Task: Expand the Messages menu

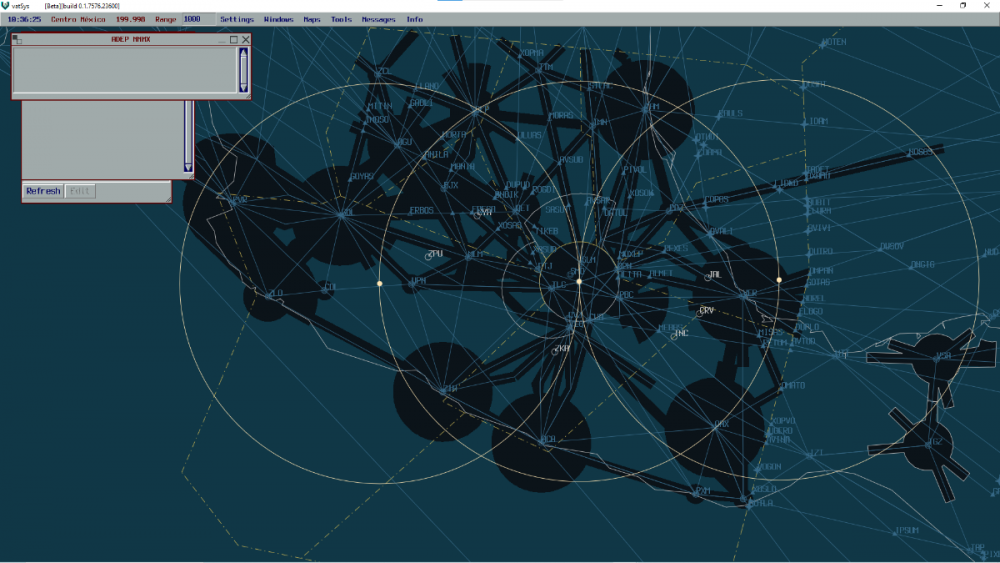Action: tap(378, 19)
